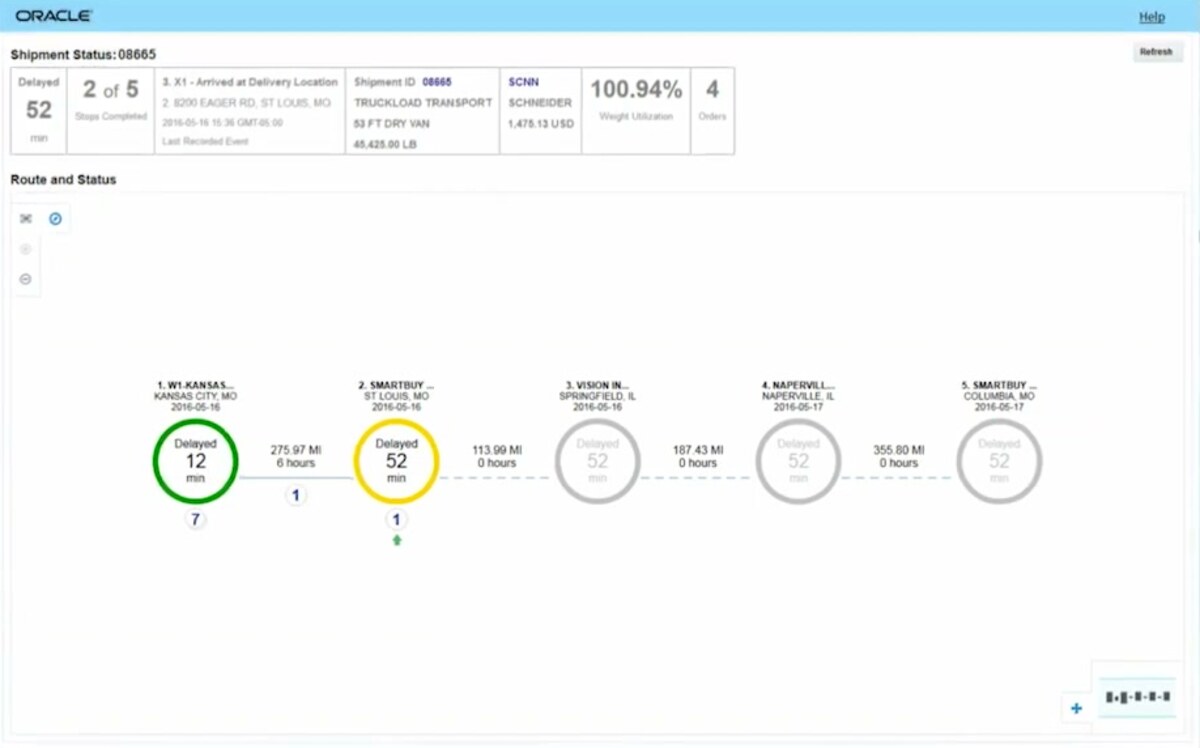
Task: Click the greyed-out zoom in icon
Action: pyautogui.click(x=26, y=249)
